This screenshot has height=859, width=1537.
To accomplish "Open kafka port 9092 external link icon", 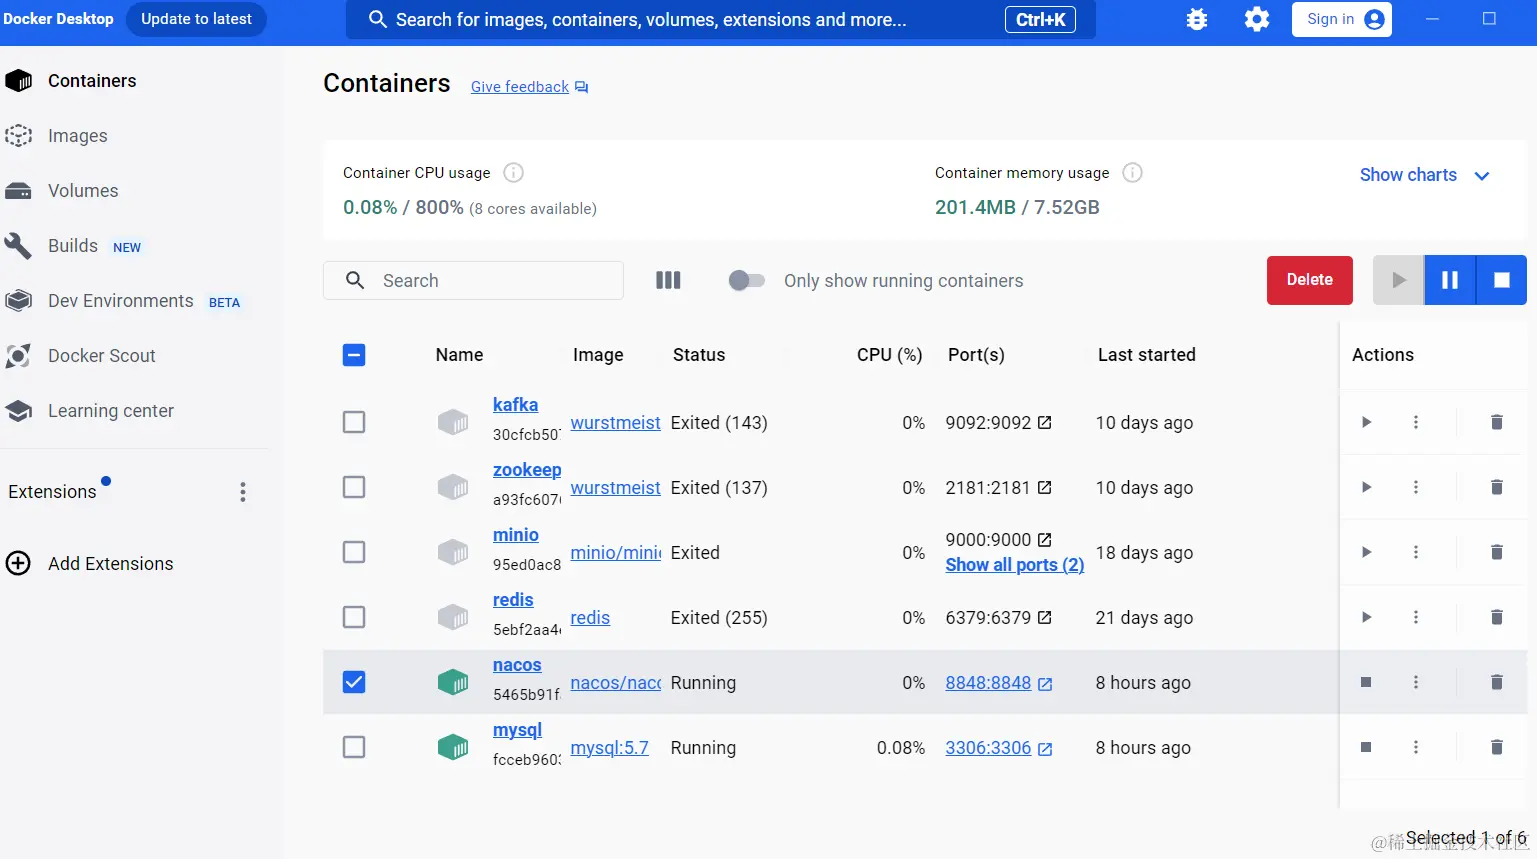I will pos(1044,422).
